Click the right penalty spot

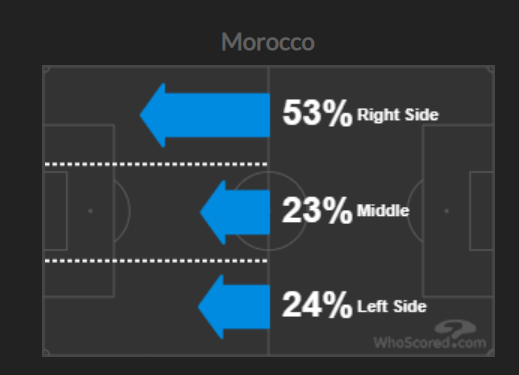pos(447,211)
